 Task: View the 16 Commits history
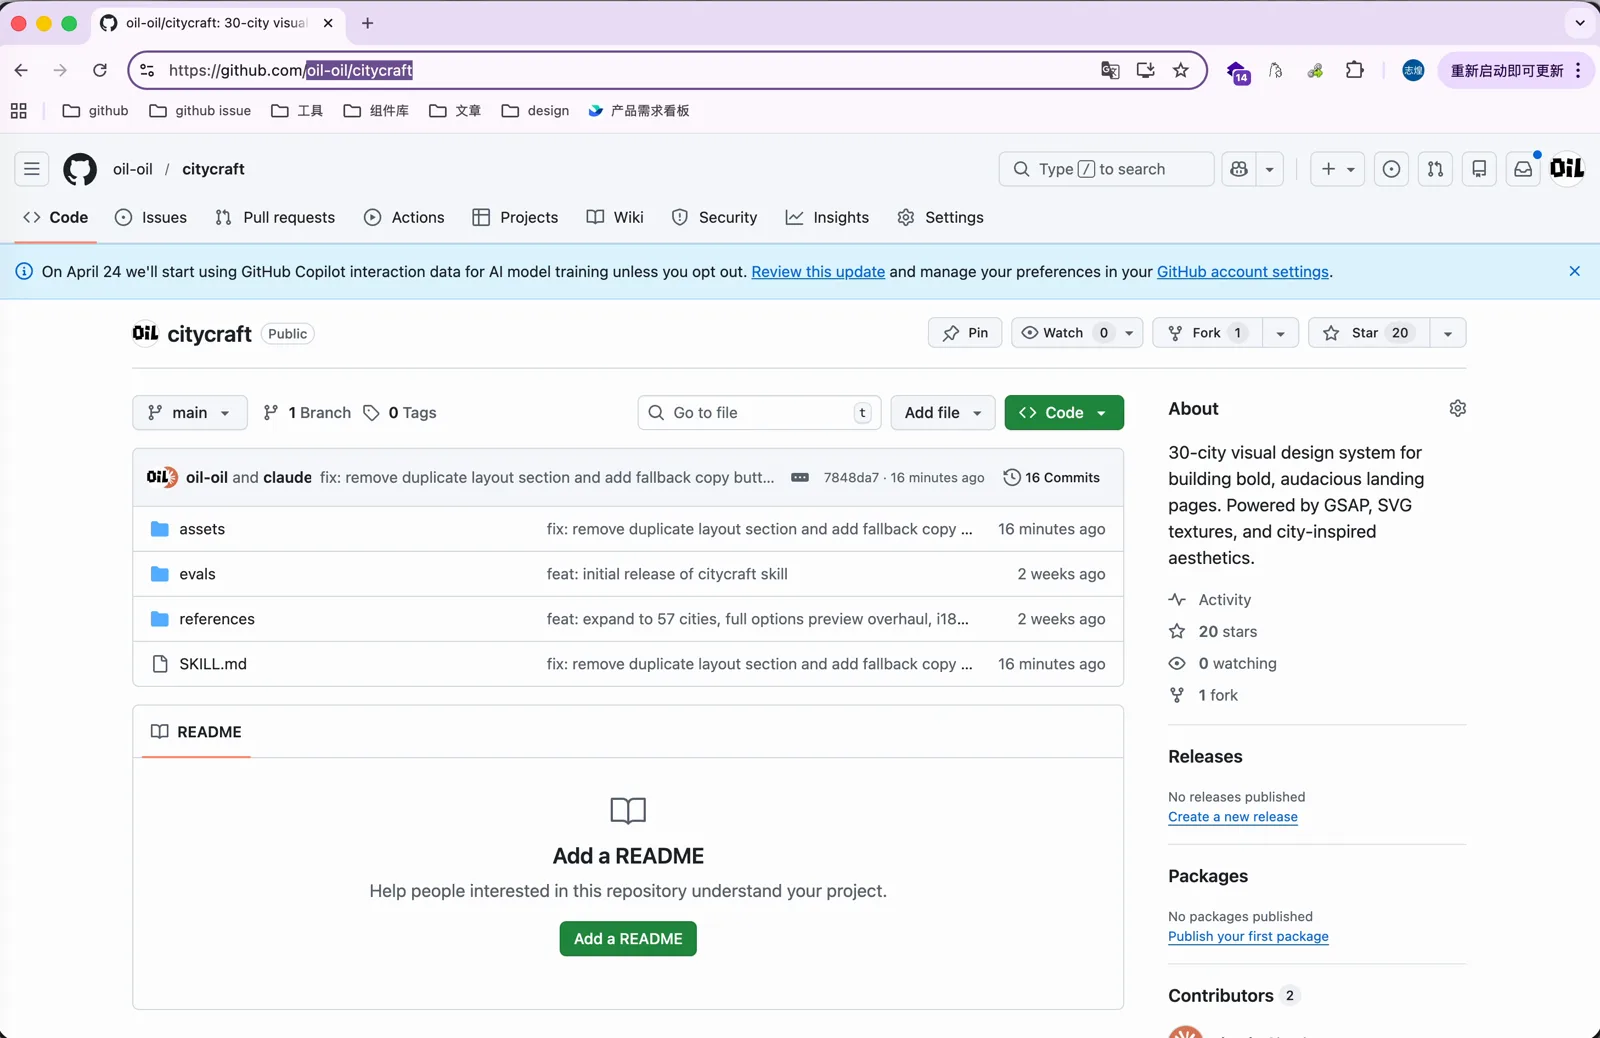1052,478
